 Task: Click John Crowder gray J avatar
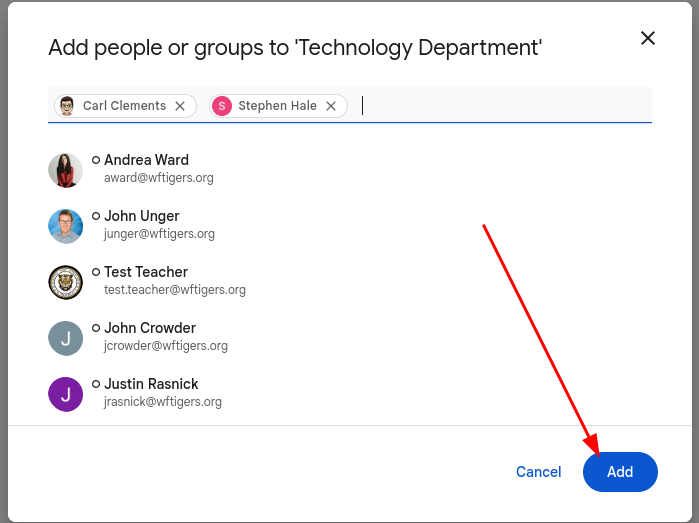(x=66, y=338)
